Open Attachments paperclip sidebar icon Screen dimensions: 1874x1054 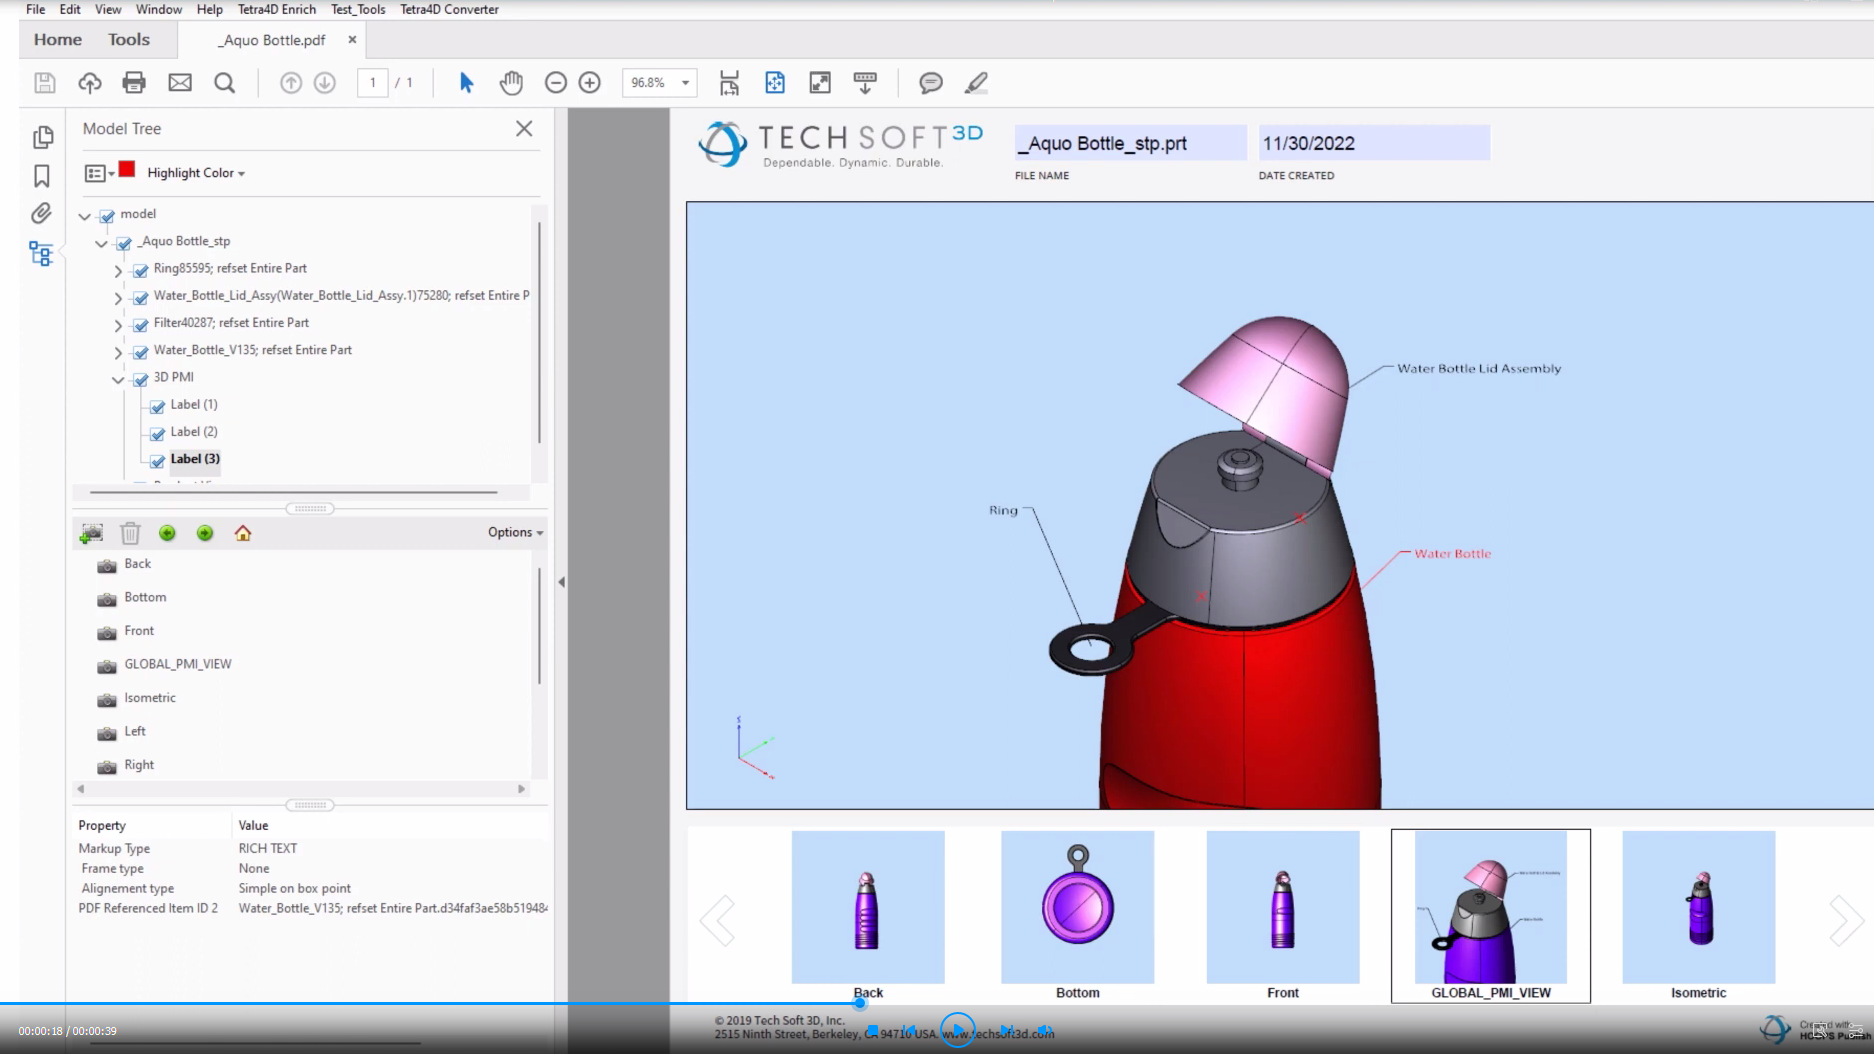(x=41, y=213)
